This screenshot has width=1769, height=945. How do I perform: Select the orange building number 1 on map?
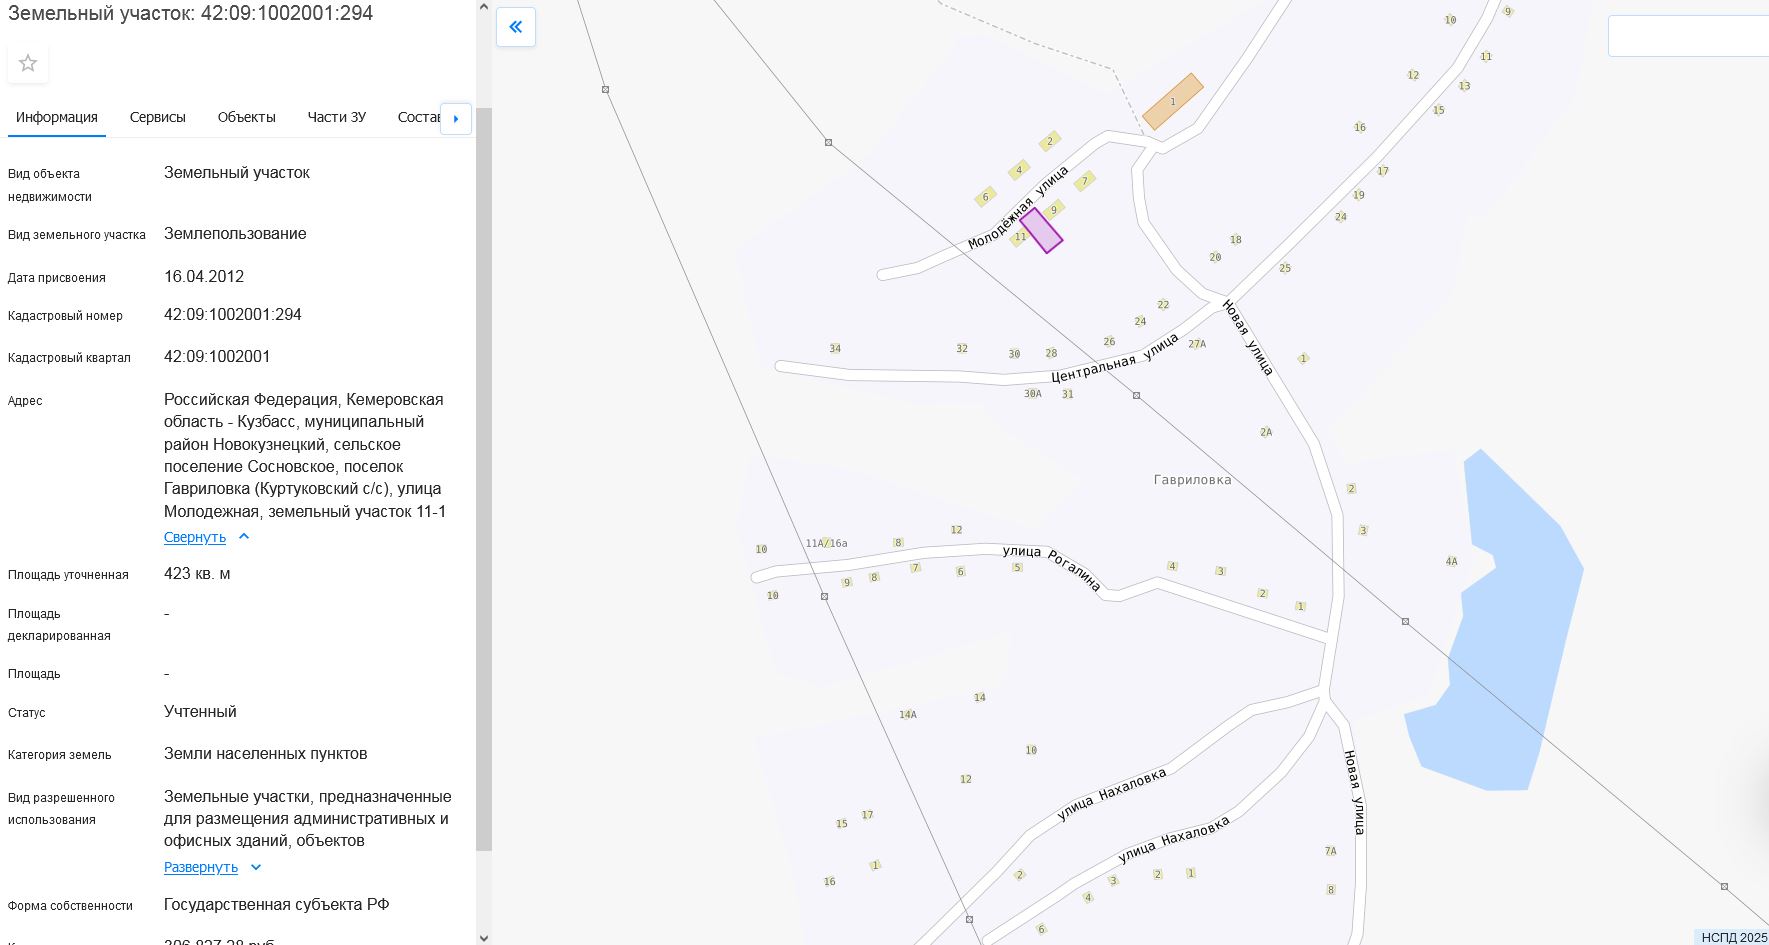click(x=1173, y=101)
